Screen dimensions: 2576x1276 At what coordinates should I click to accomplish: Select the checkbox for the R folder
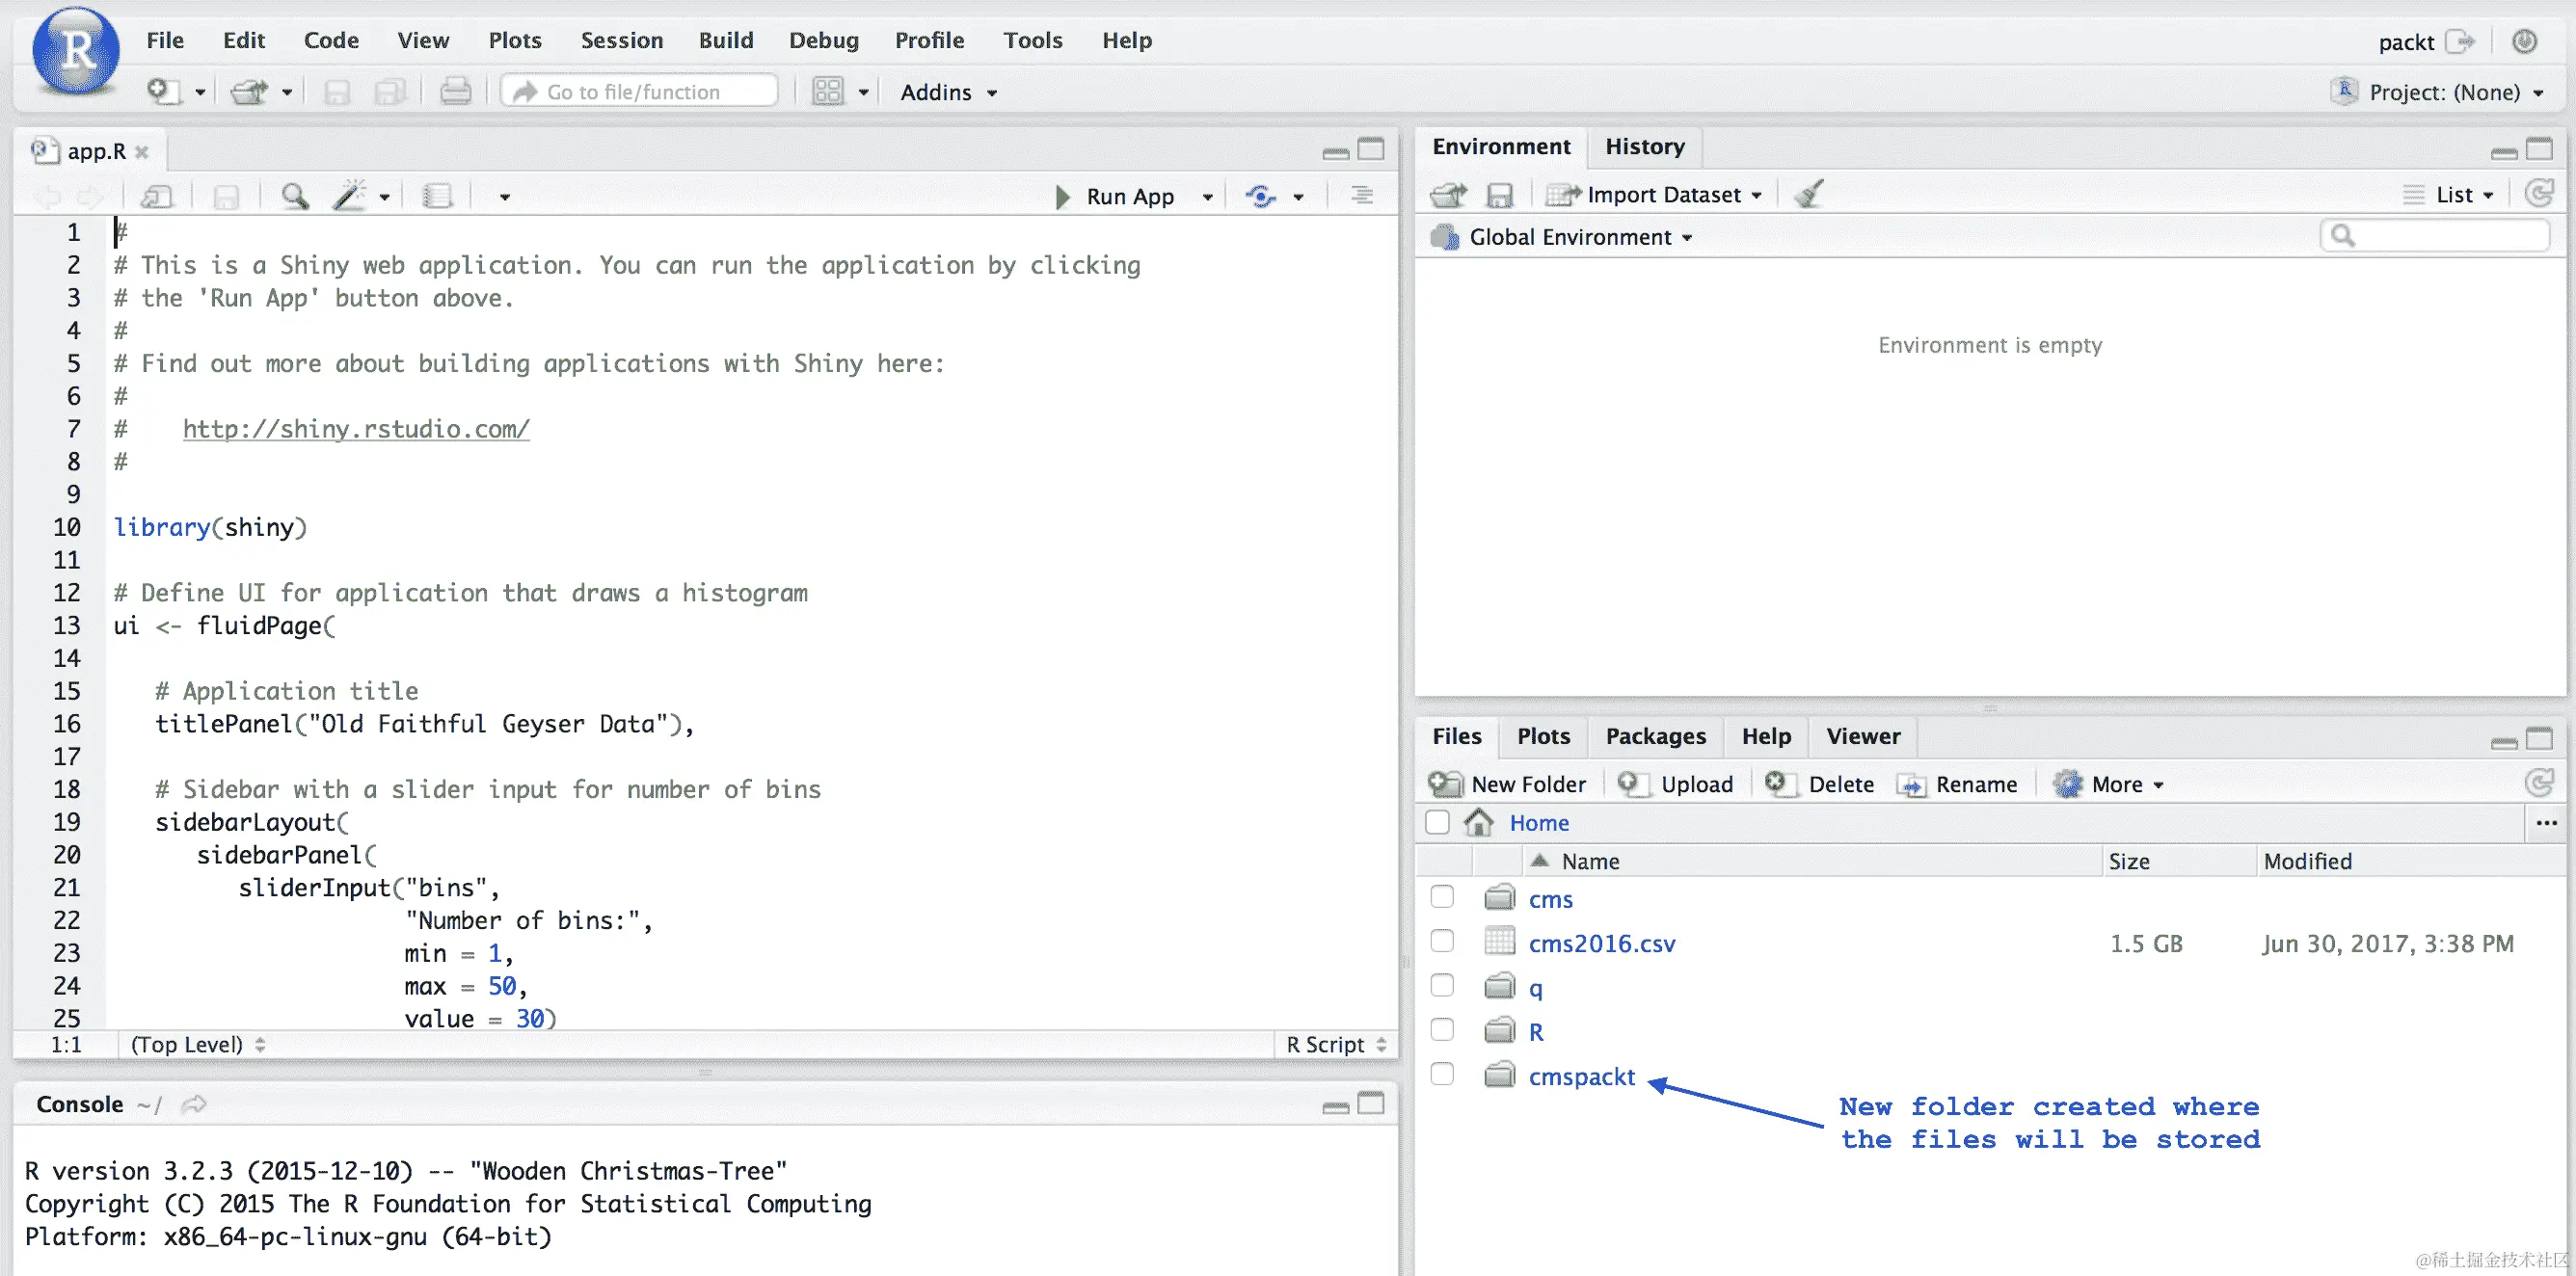pyautogui.click(x=1442, y=1030)
